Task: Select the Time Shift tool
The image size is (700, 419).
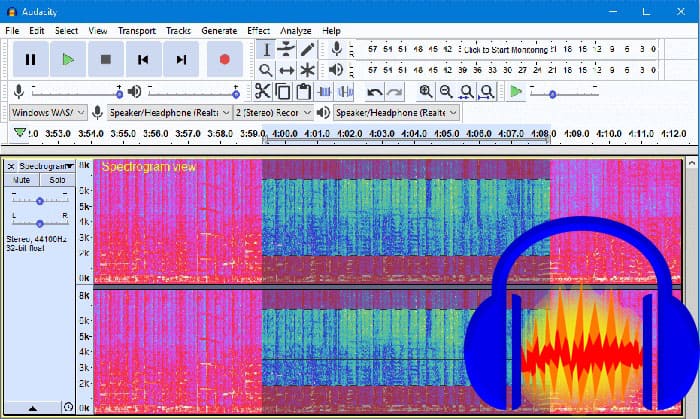Action: (286, 70)
